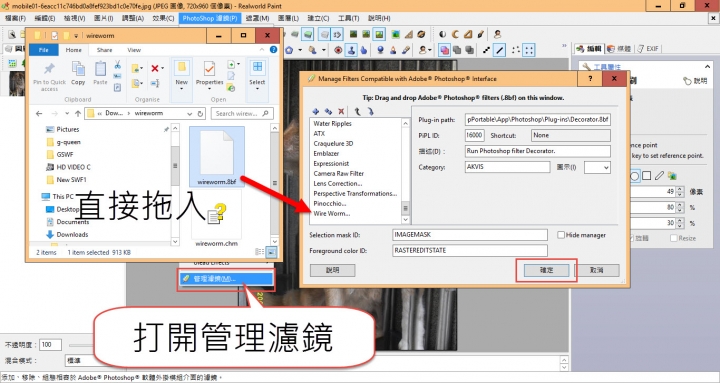Viewport: 720px width, 383px height.
Task: Select the stamp clone tool icon
Action: (351, 50)
